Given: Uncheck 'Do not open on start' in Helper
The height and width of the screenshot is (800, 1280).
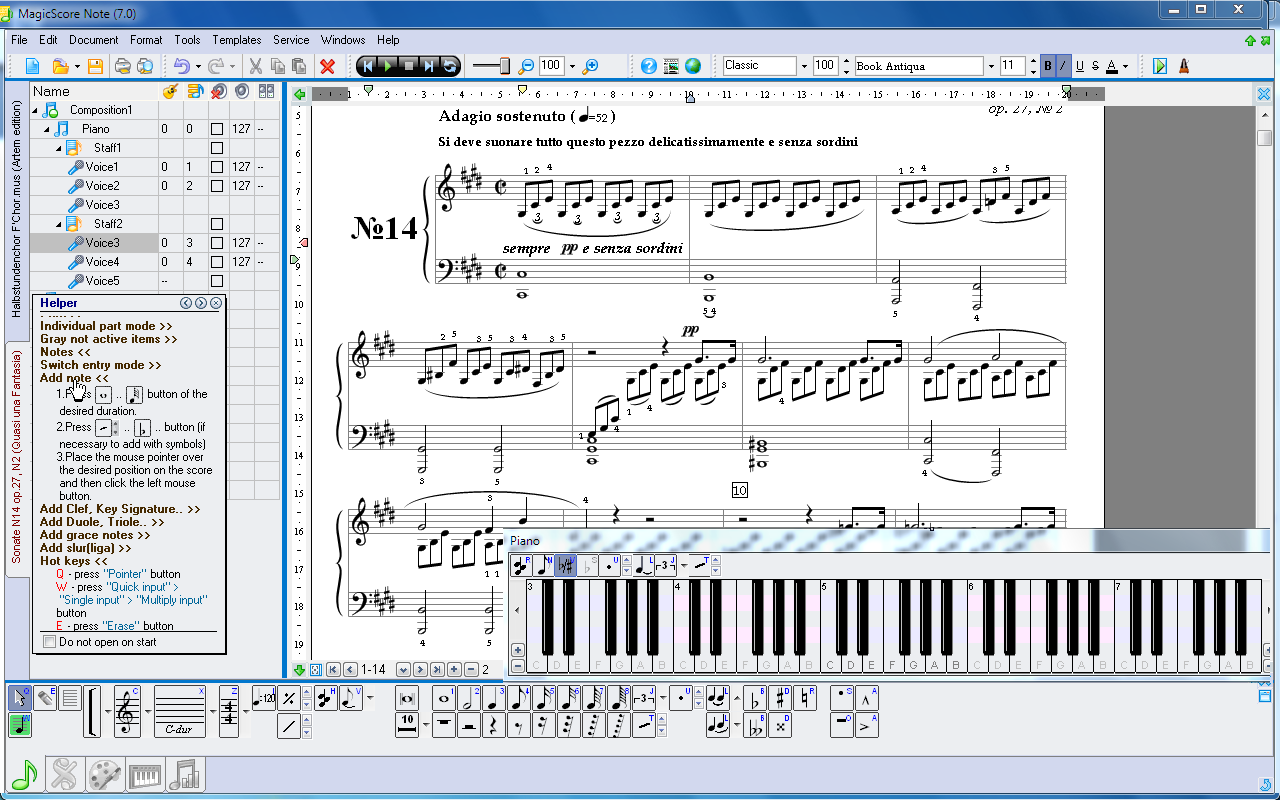Looking at the screenshot, I should tap(47, 642).
